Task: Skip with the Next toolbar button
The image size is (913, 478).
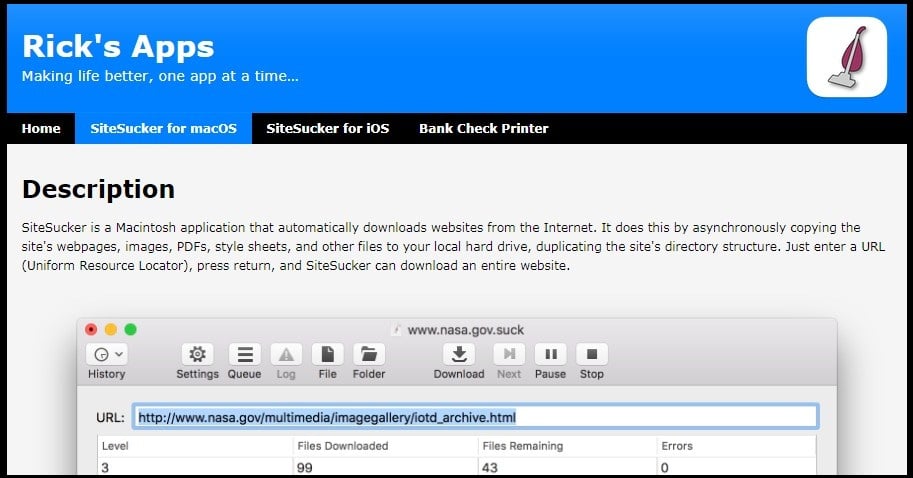Action: [509, 354]
